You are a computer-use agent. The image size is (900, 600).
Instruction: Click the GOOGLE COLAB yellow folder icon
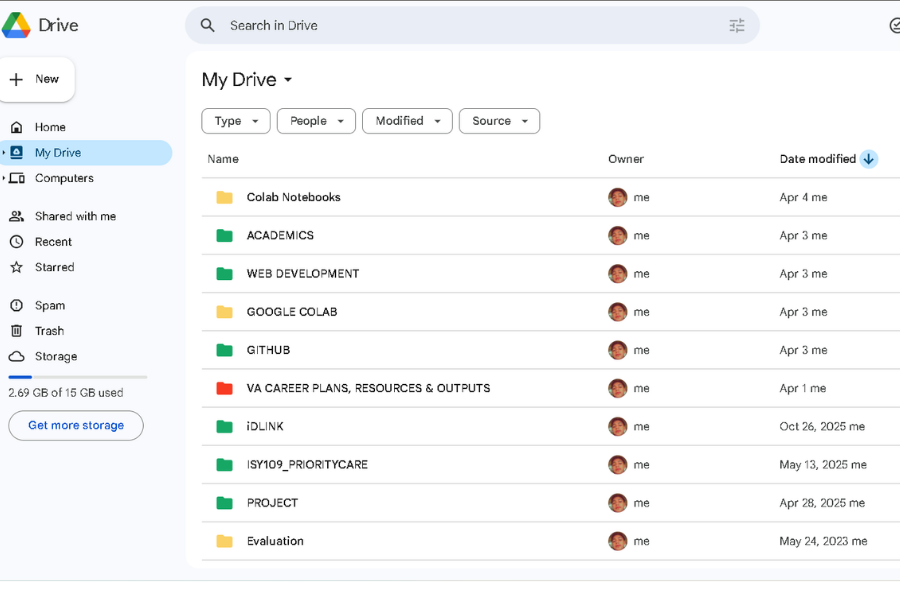tap(224, 312)
